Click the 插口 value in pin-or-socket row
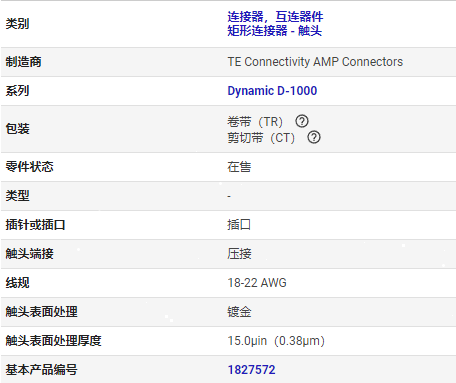Image resolution: width=456 pixels, height=383 pixels. [239, 225]
